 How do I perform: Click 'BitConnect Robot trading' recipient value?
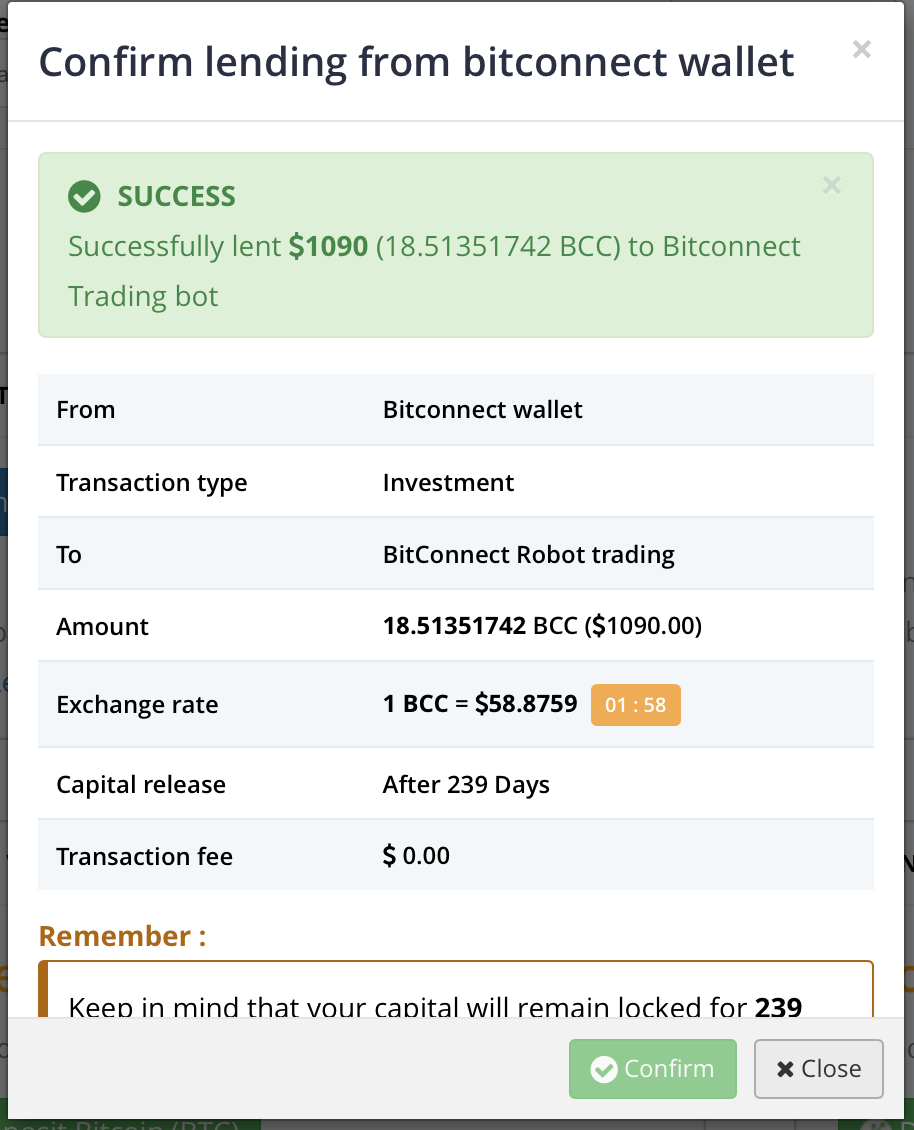(x=528, y=555)
